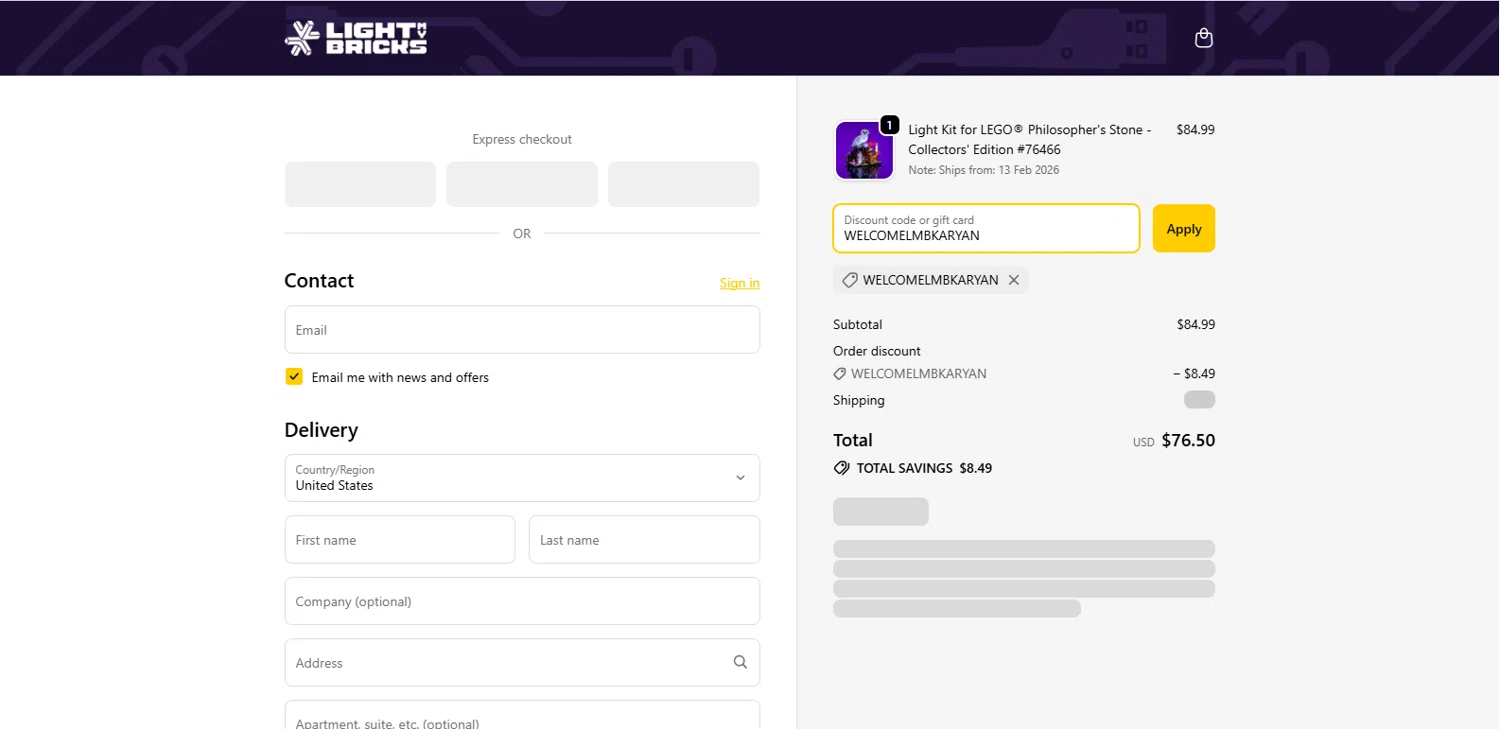Click the address search magnifier icon
Screen dimensions: 1500x729
[740, 662]
